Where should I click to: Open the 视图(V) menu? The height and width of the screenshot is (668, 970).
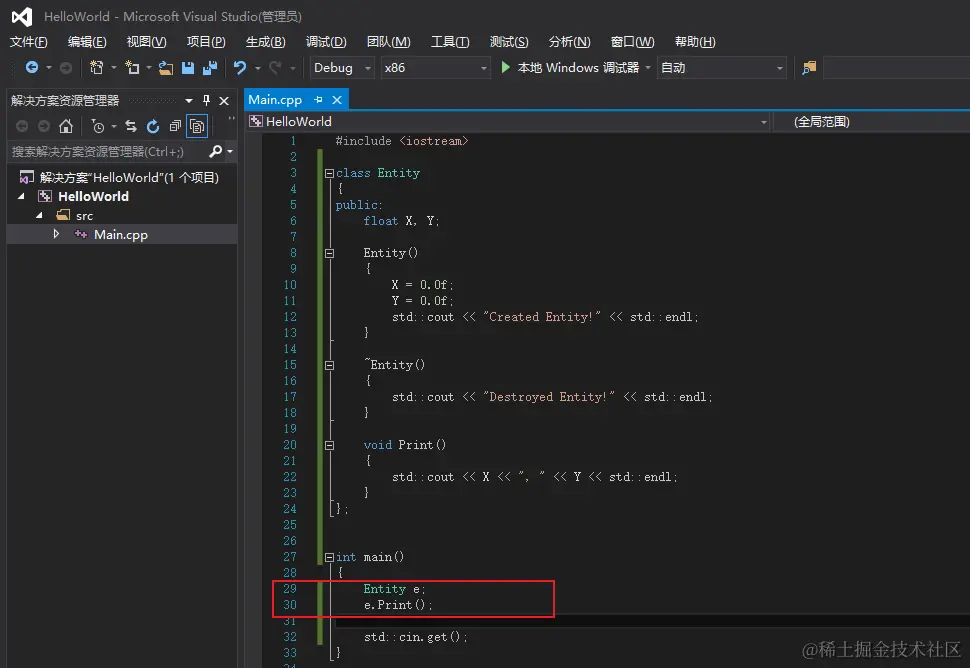pyautogui.click(x=146, y=41)
